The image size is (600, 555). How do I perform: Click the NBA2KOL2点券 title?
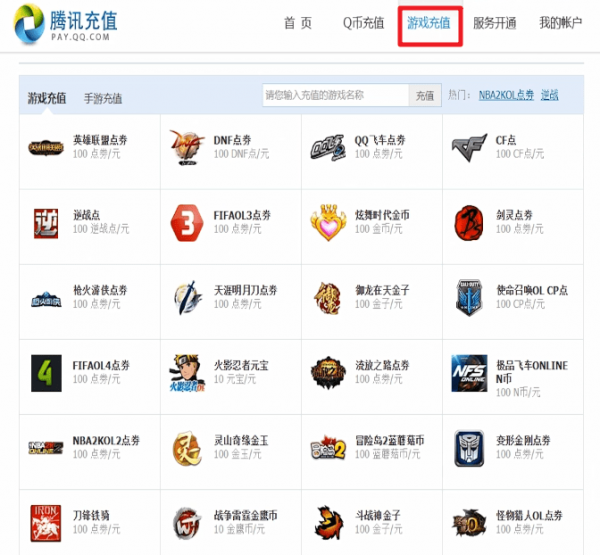pyautogui.click(x=106, y=440)
